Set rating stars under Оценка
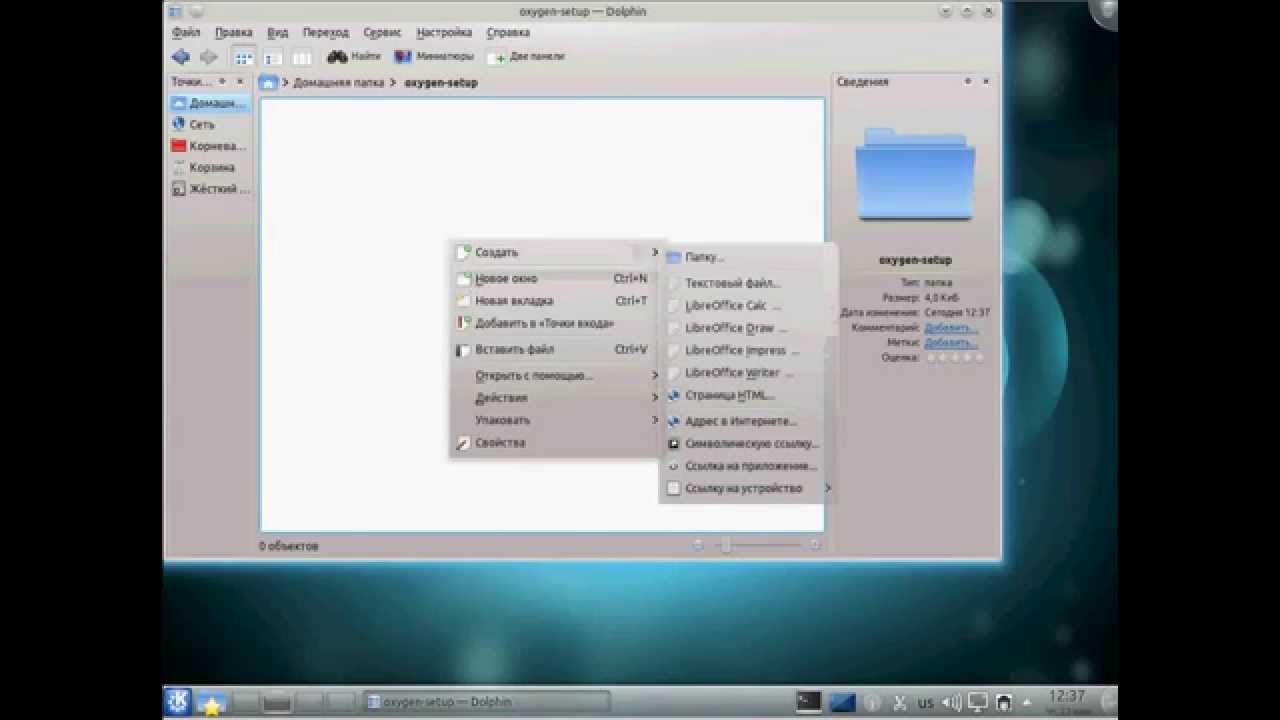The width and height of the screenshot is (1280, 720). pyautogui.click(x=954, y=357)
